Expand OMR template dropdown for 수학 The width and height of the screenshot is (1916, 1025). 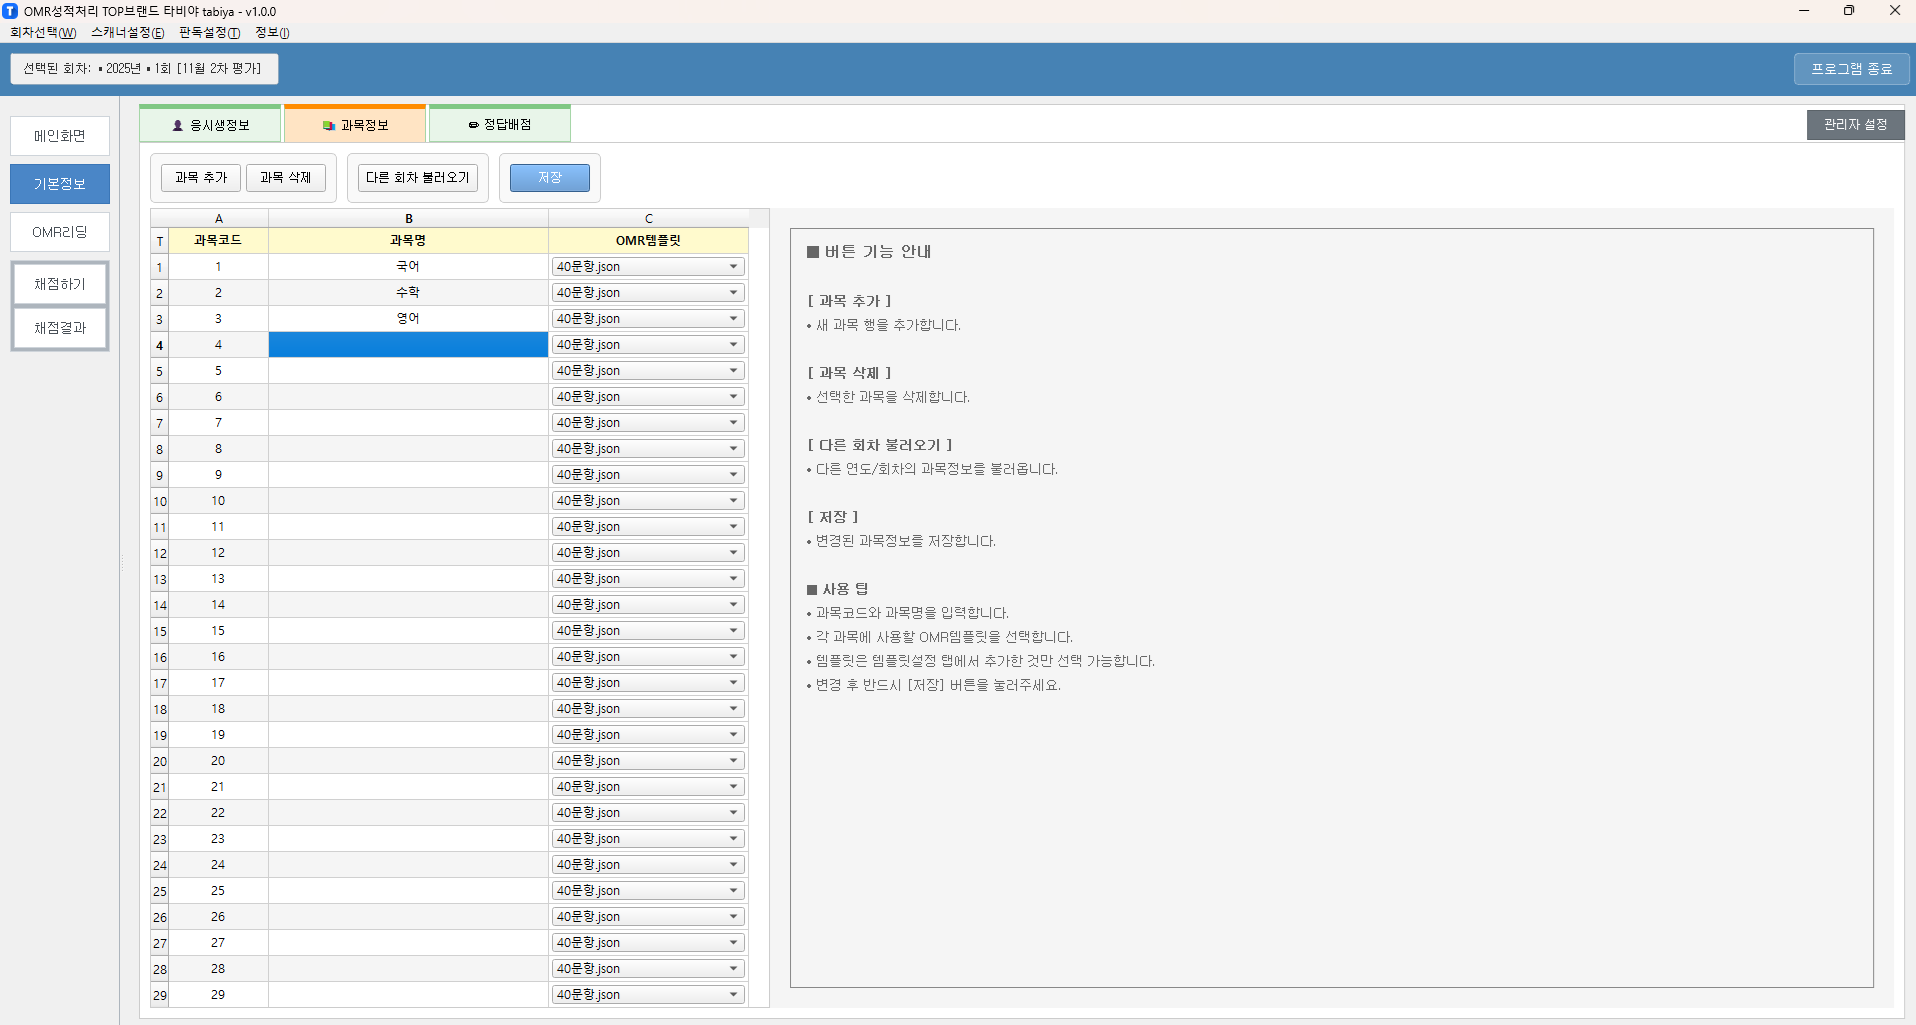(x=733, y=293)
